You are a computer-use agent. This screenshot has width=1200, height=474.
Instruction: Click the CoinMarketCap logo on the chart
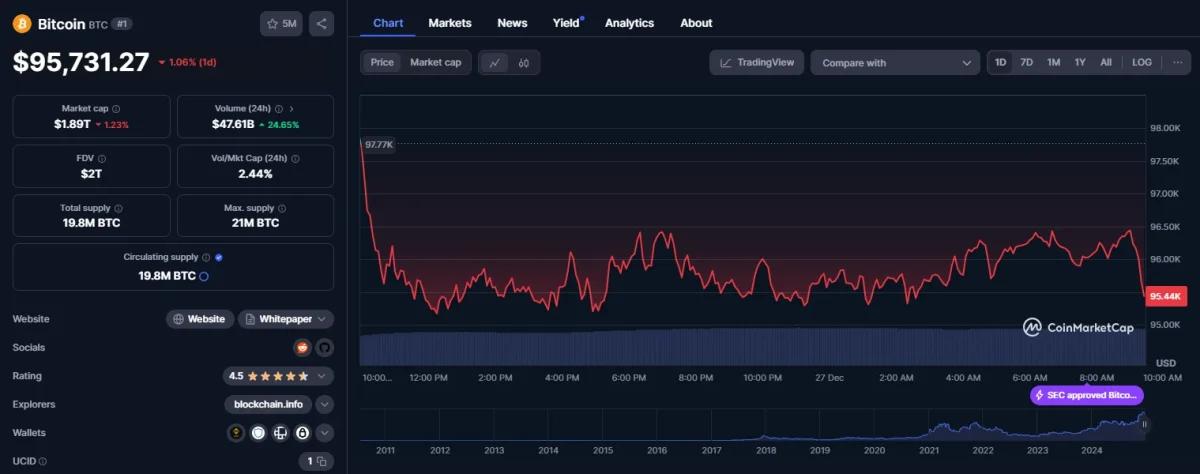(x=1078, y=326)
